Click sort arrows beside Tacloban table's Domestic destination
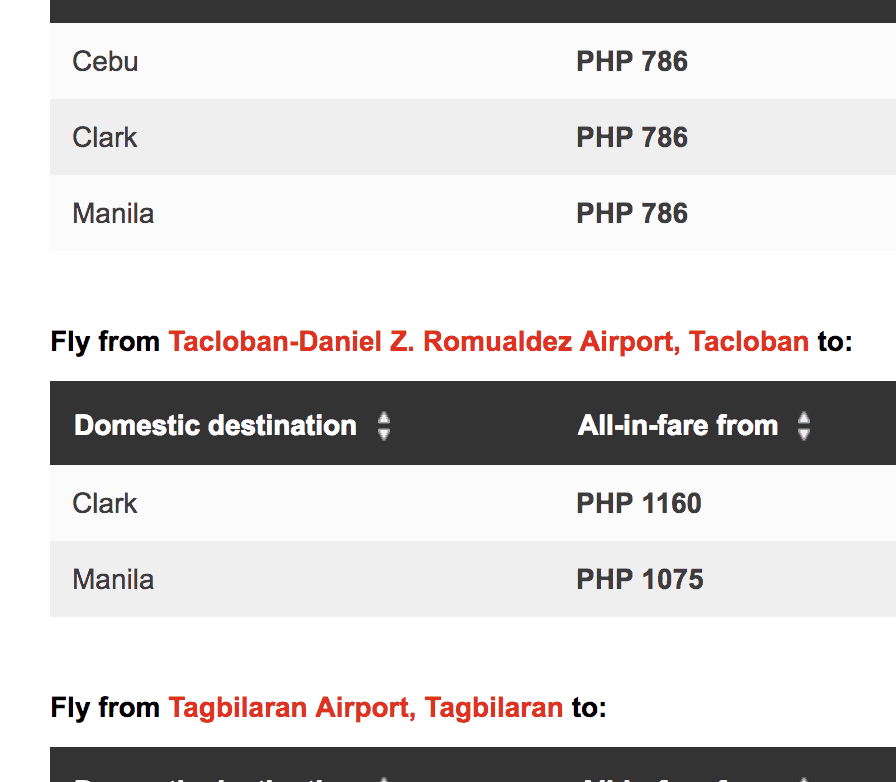The height and width of the screenshot is (782, 896). coord(384,426)
